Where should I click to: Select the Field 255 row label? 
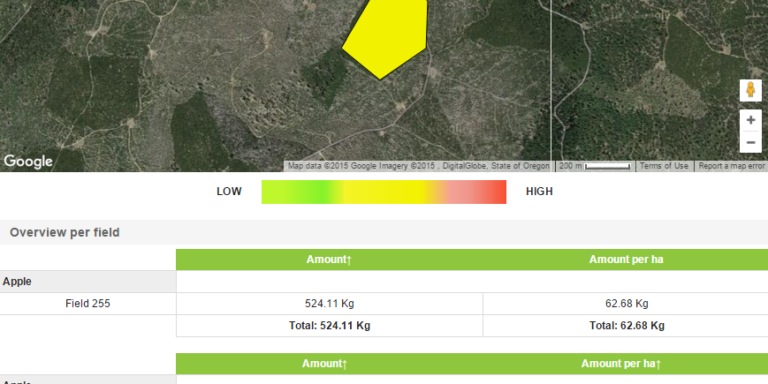(x=88, y=304)
